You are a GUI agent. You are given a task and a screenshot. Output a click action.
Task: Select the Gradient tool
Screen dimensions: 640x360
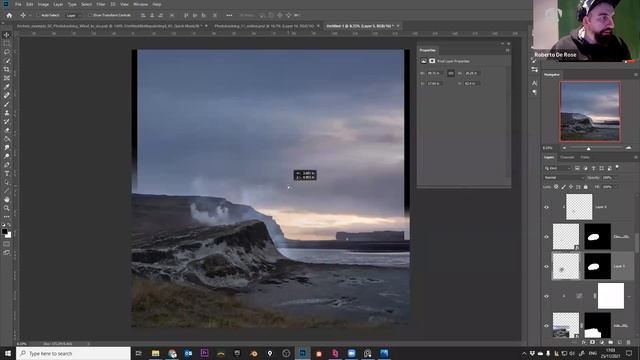[x=7, y=139]
